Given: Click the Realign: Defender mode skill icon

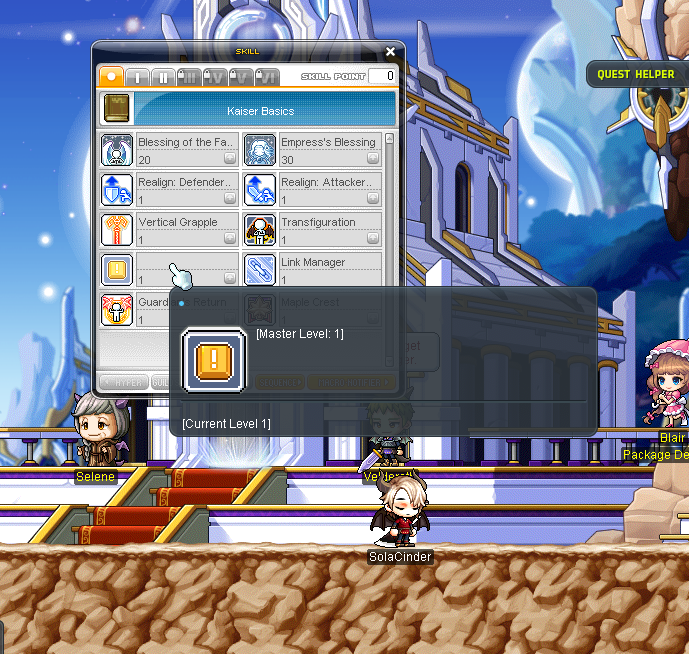Looking at the screenshot, I should (116, 190).
